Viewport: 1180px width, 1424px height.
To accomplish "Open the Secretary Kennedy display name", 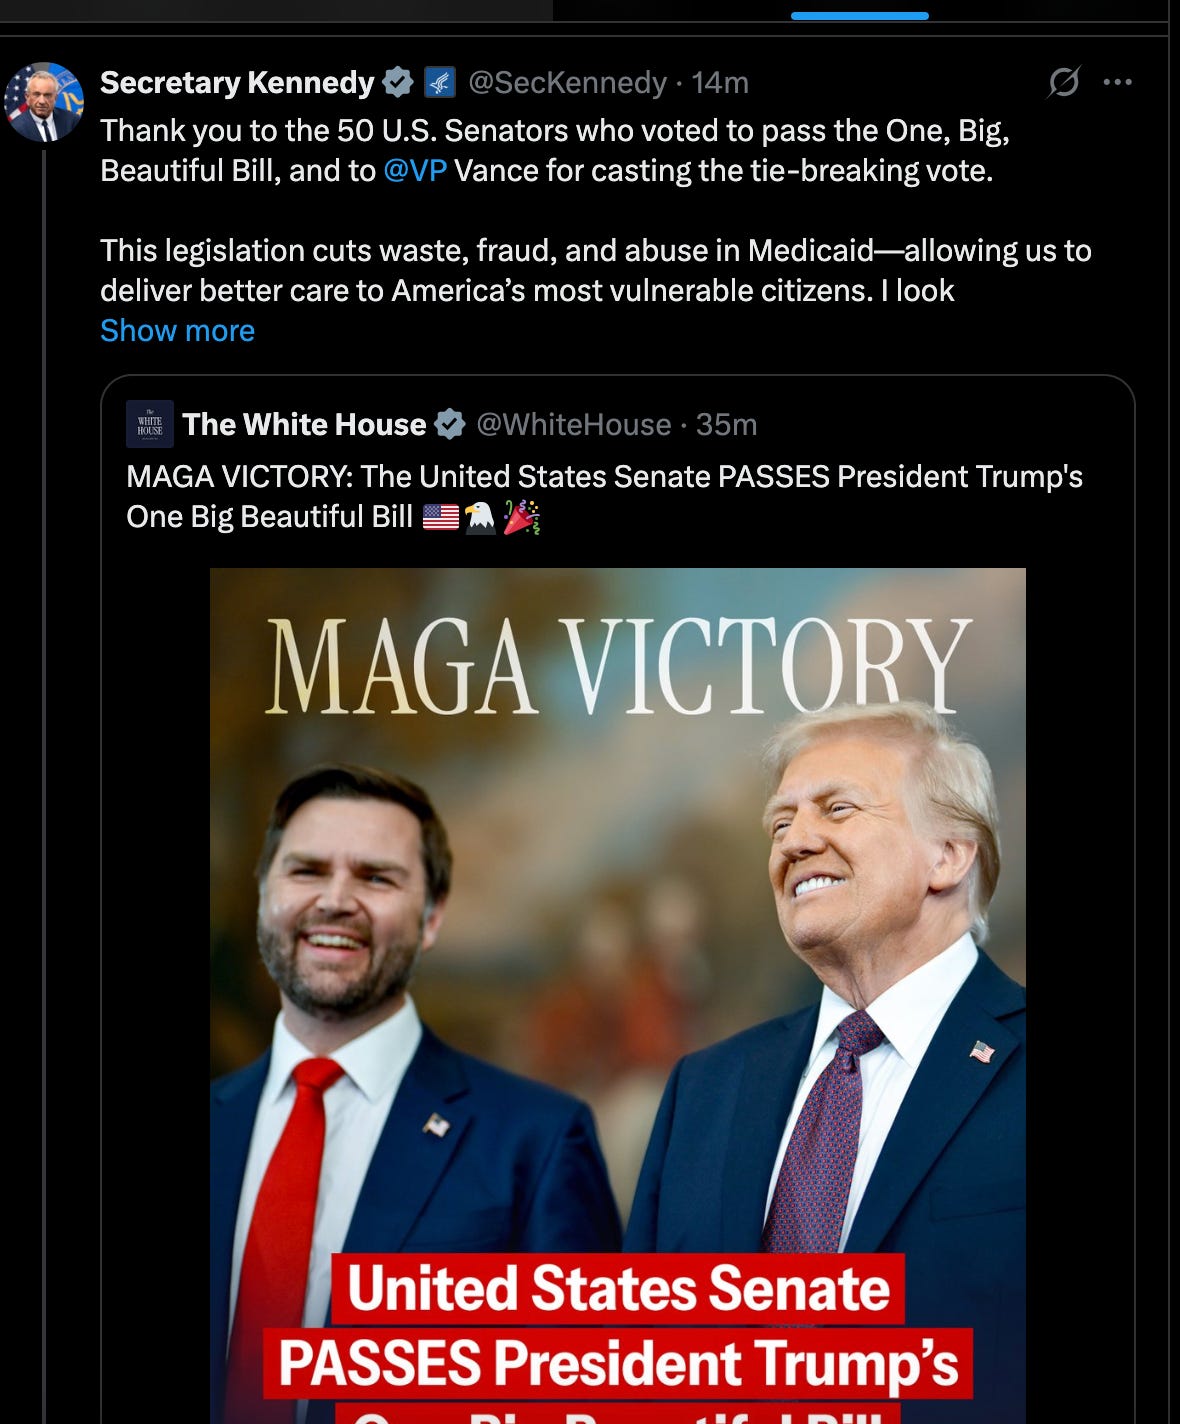I will pyautogui.click(x=237, y=82).
